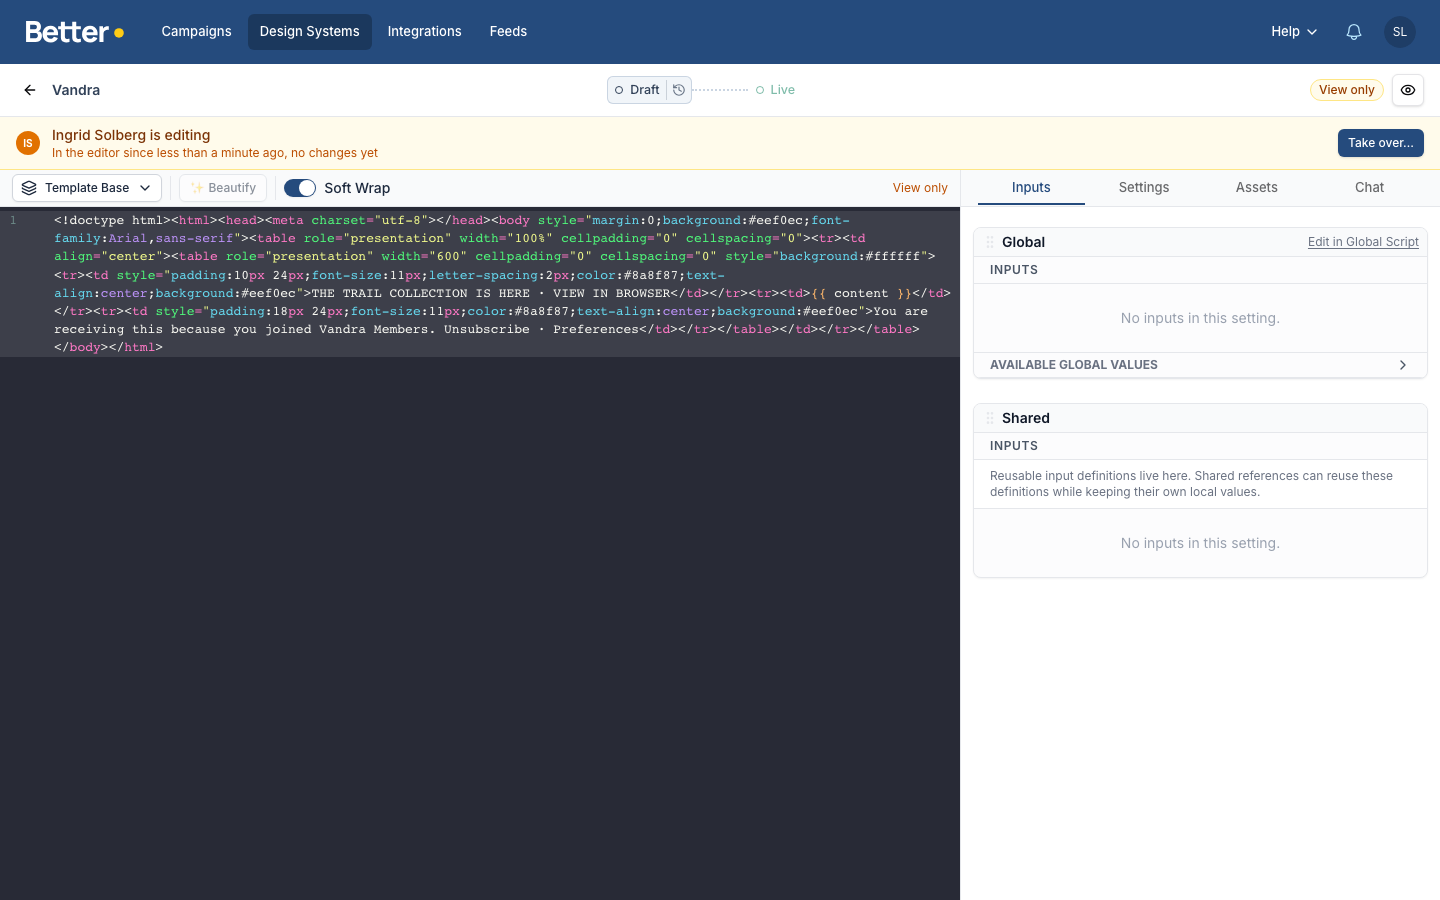Click the version history clock icon
Viewport: 1440px width, 900px height.
tap(679, 90)
